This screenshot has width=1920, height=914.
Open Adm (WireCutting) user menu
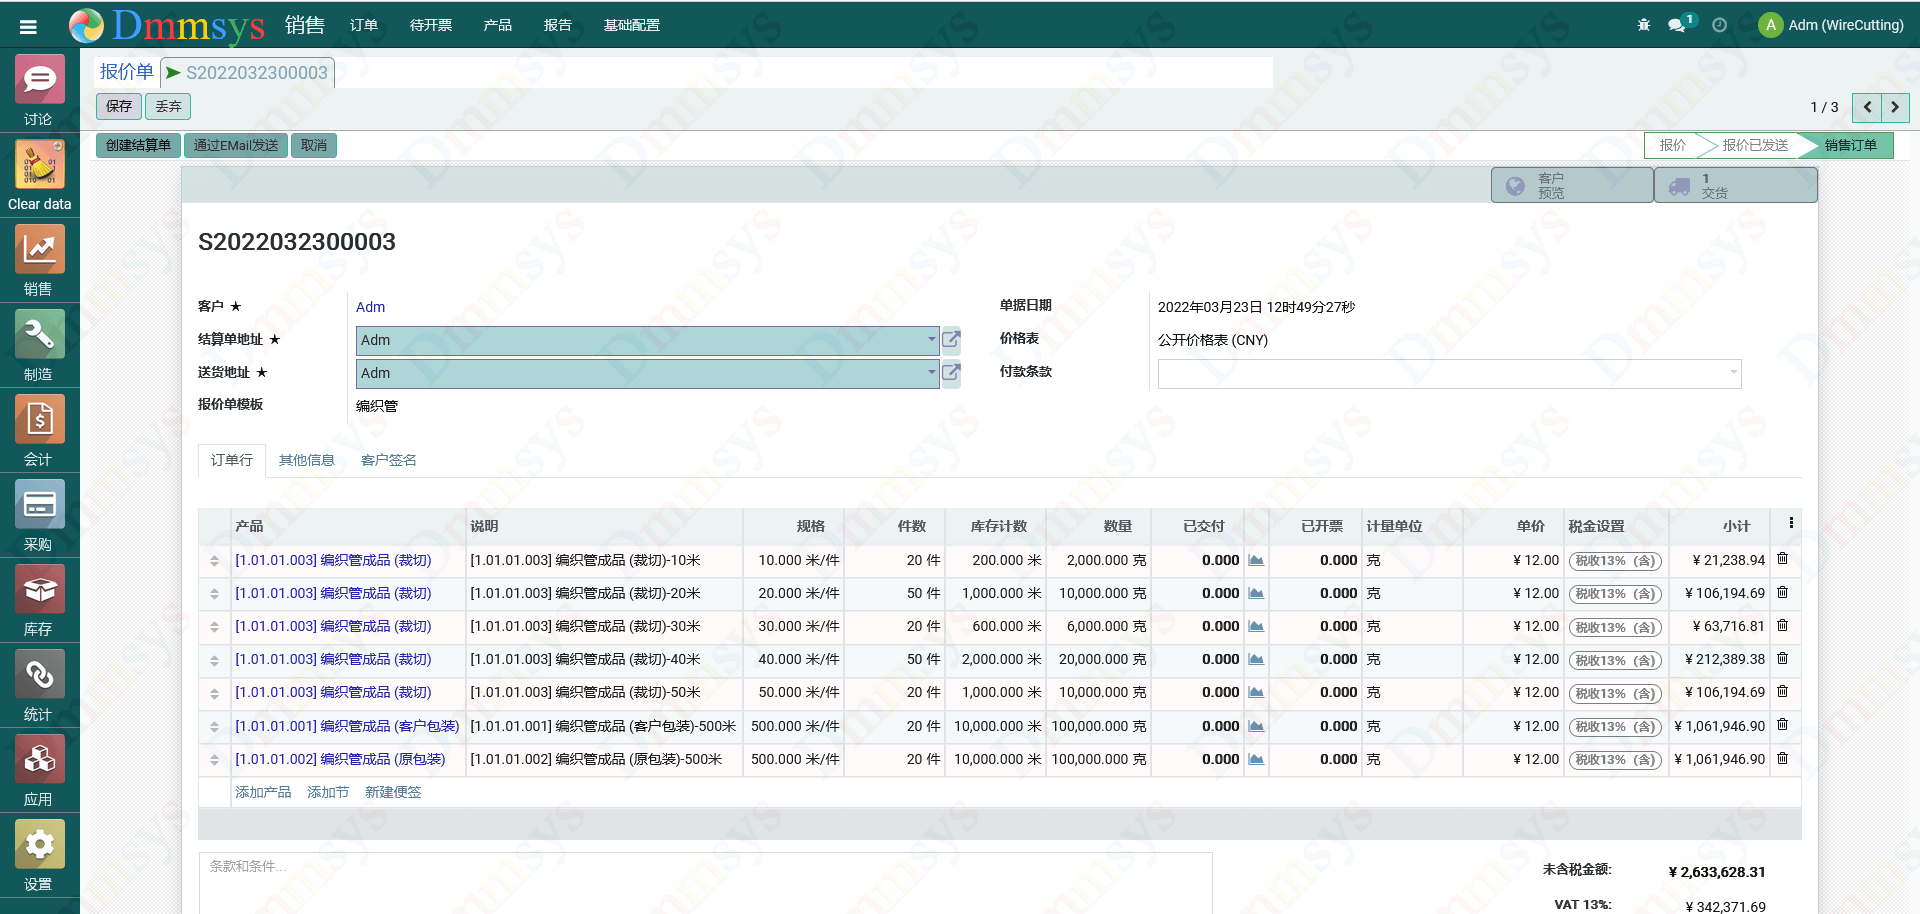coord(1831,25)
